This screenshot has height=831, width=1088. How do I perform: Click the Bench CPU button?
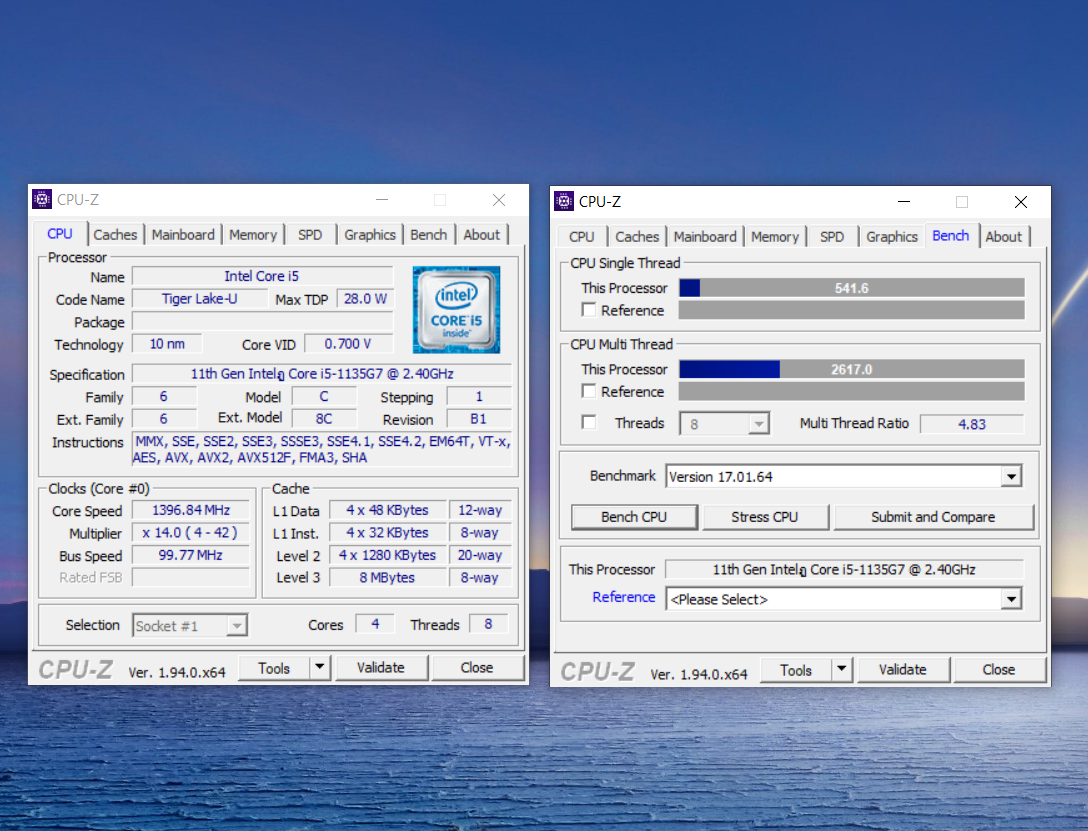[x=634, y=517]
